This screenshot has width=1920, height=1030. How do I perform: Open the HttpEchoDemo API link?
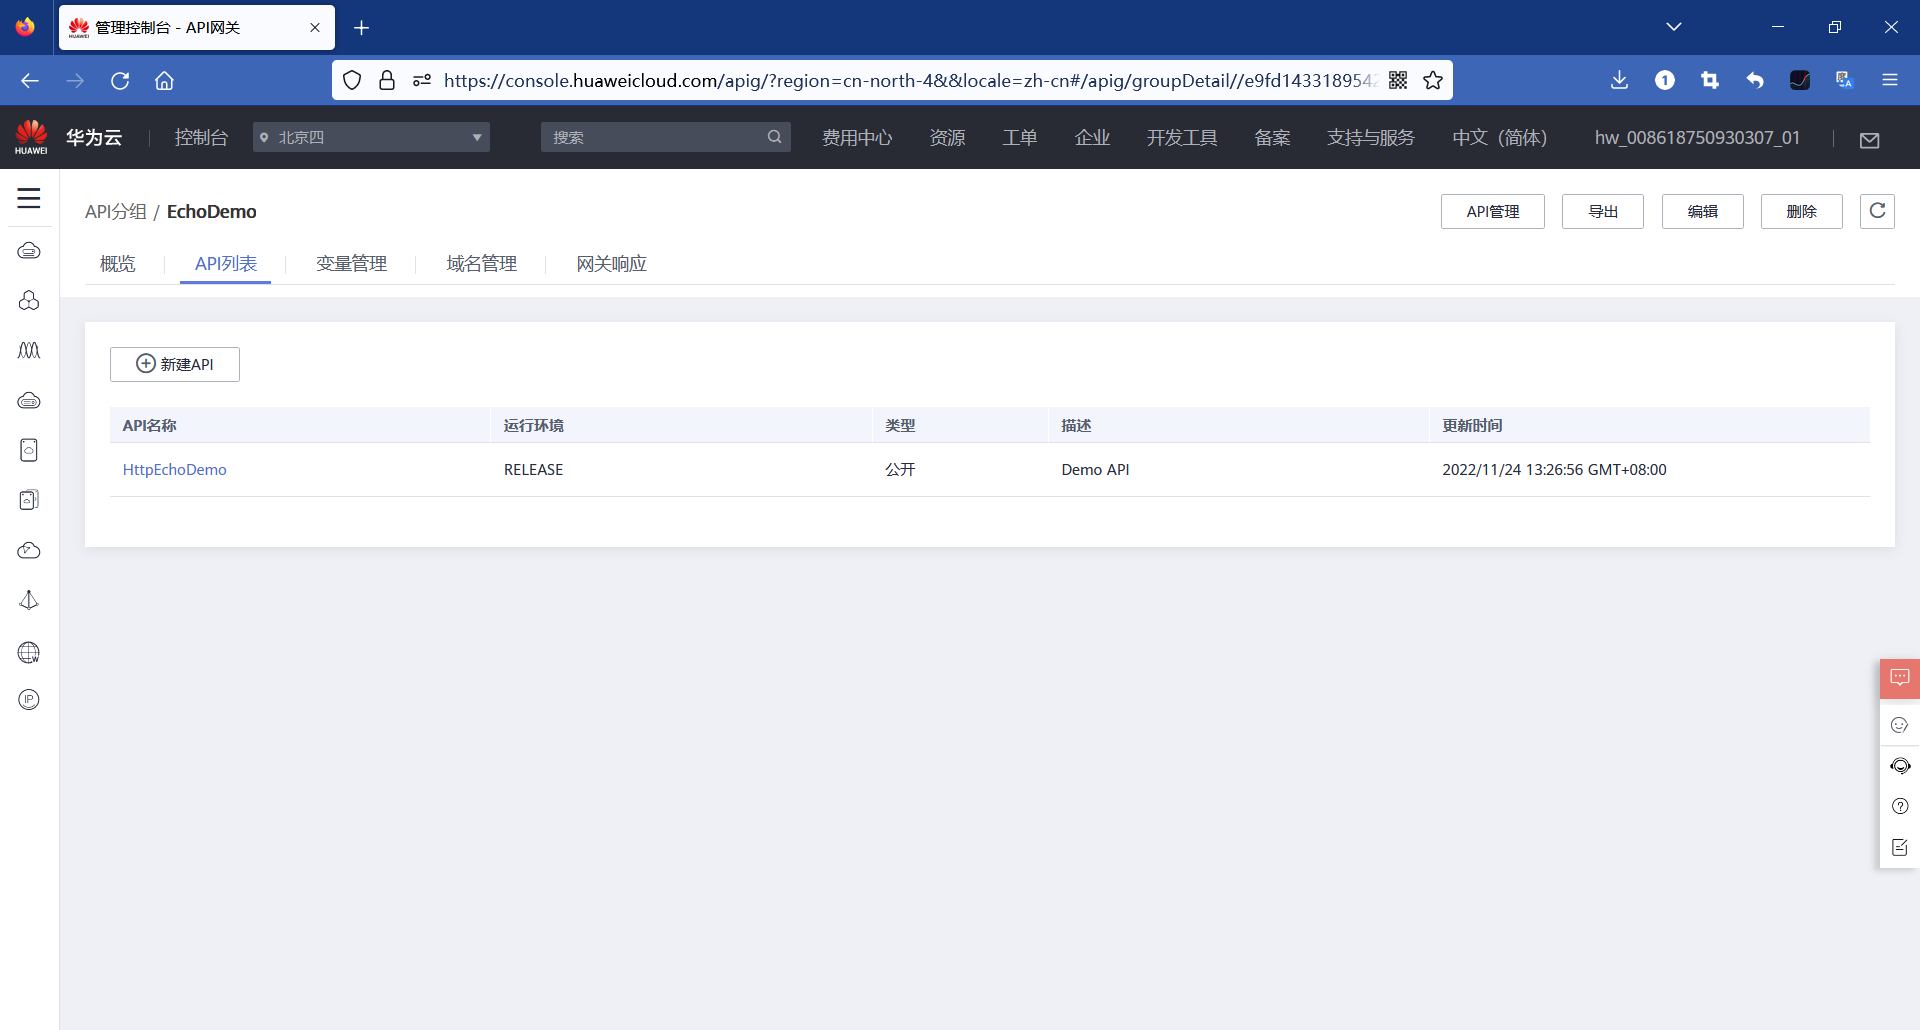tap(175, 469)
